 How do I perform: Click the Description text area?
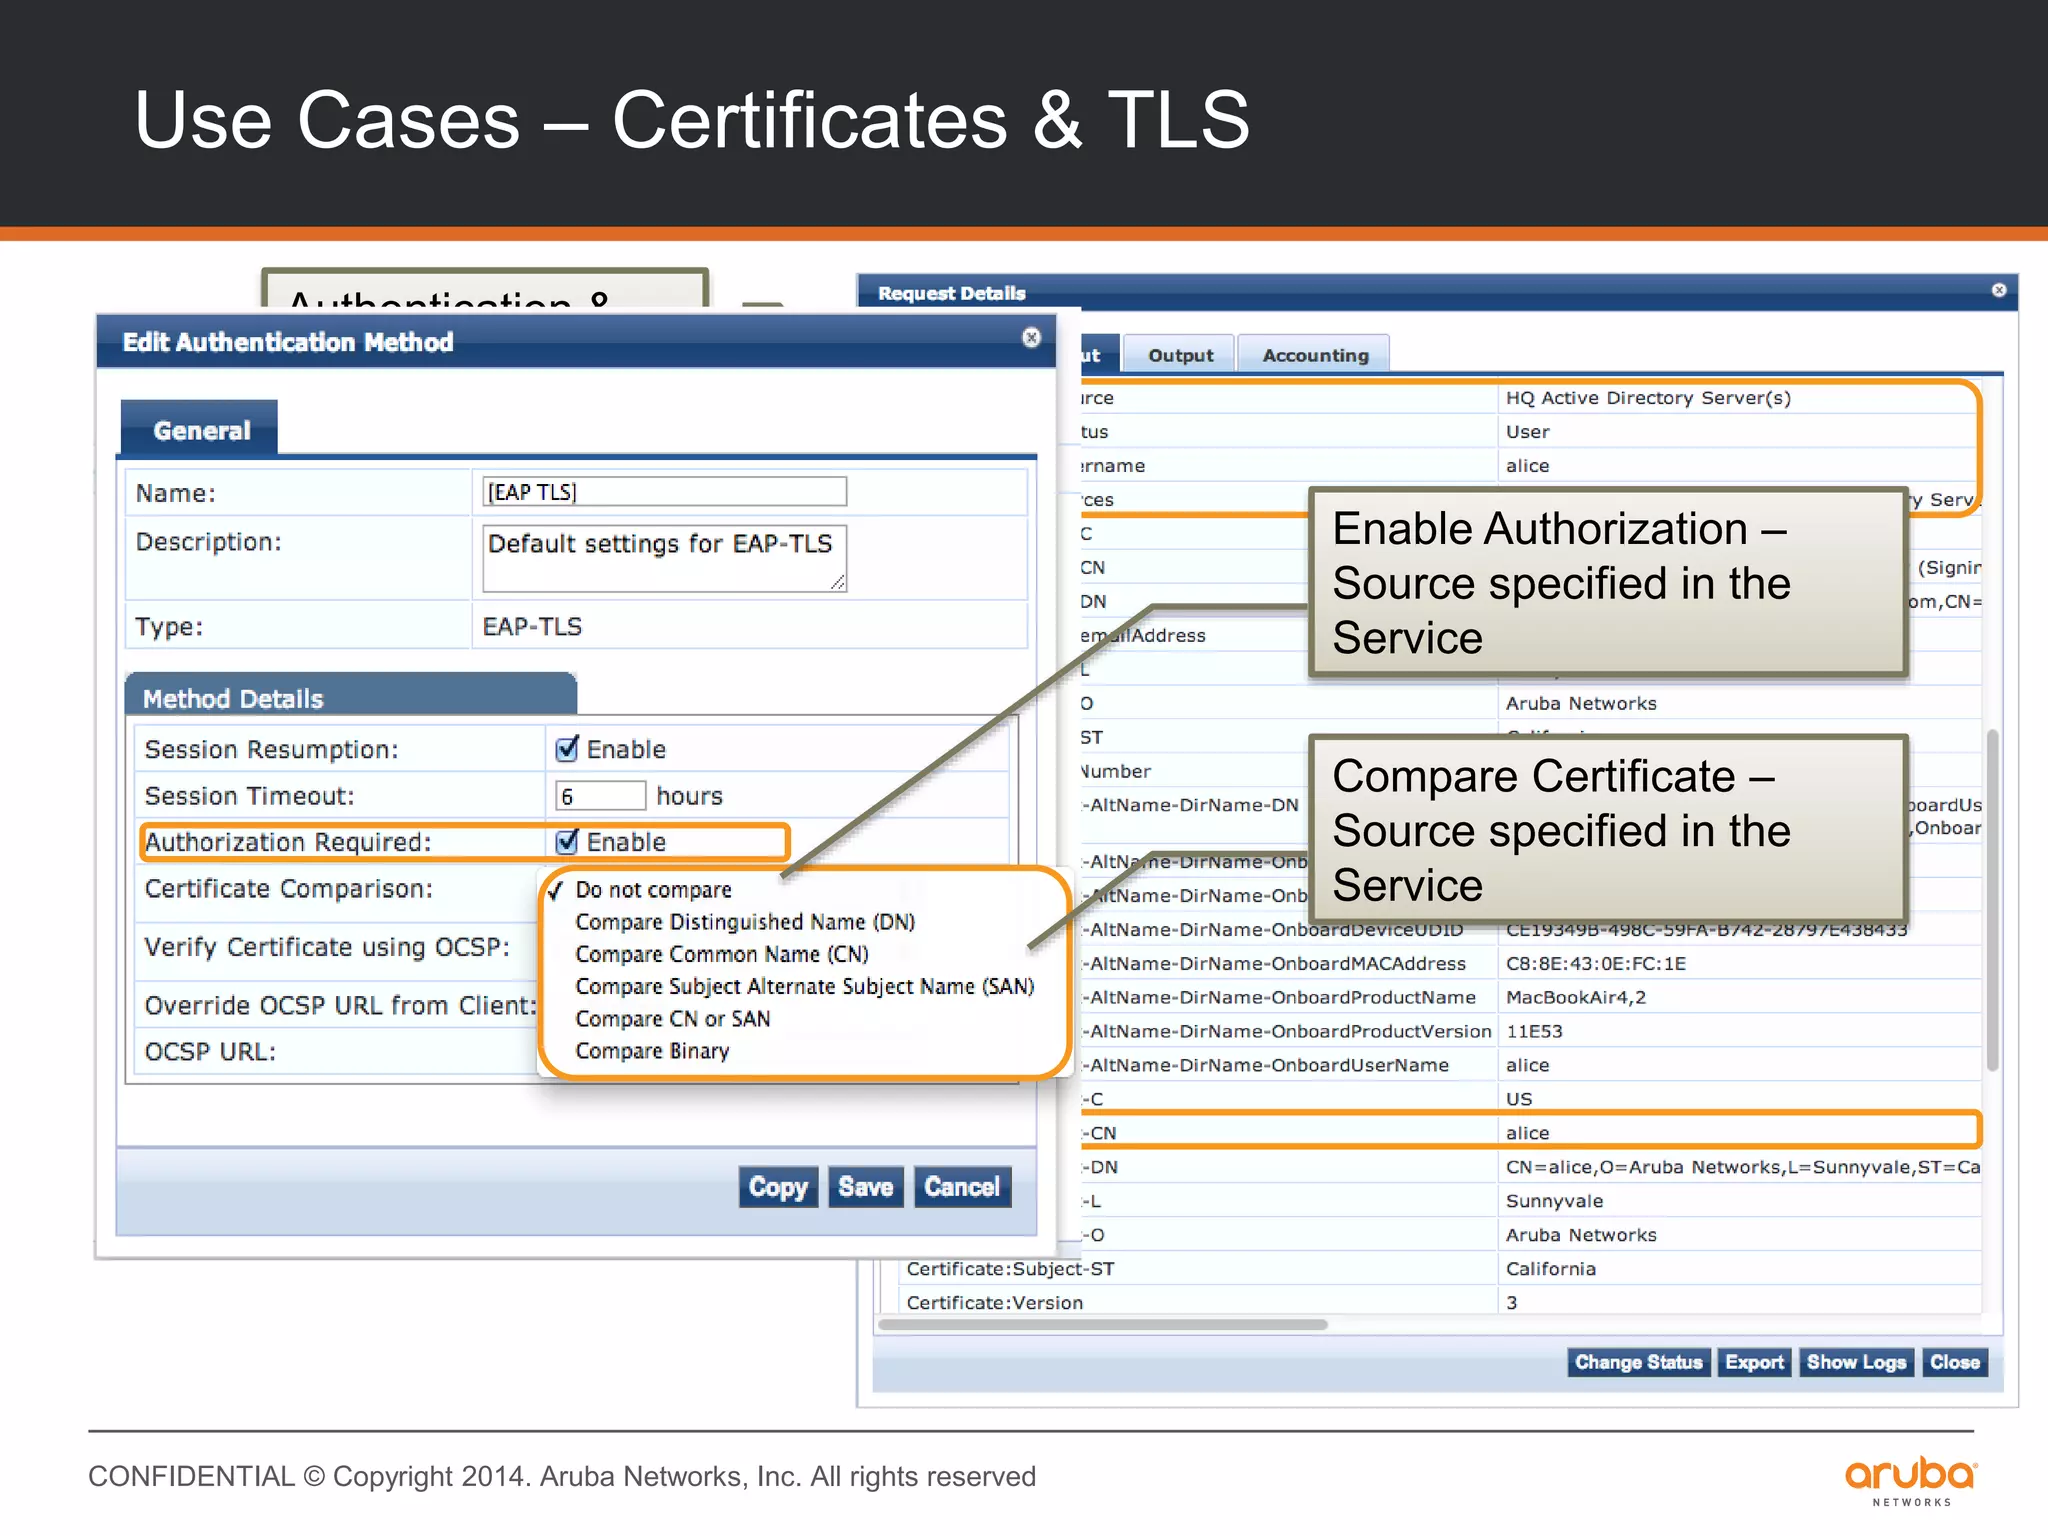665,558
